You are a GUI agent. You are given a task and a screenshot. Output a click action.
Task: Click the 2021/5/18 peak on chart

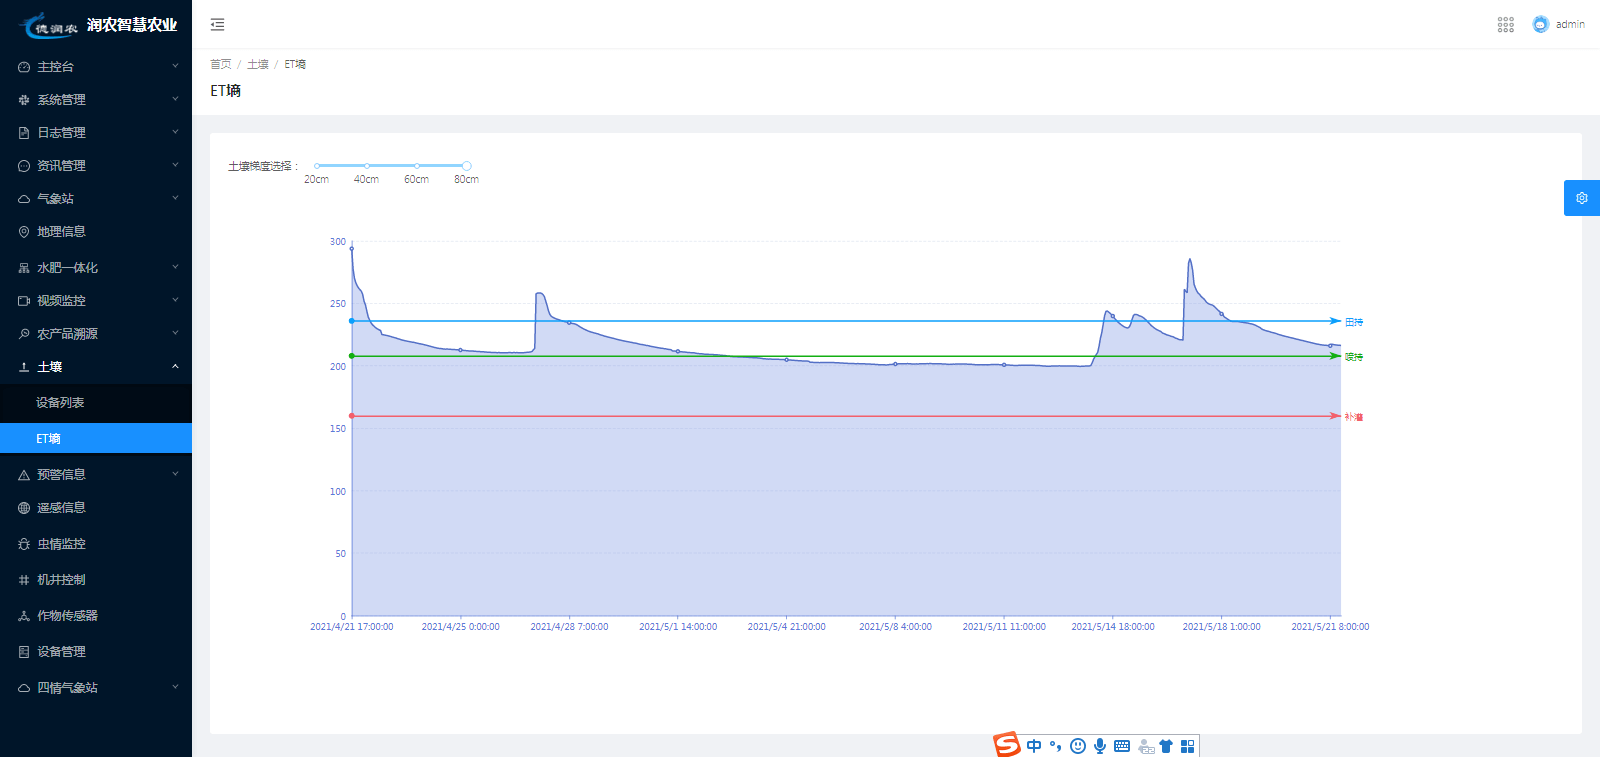1190,261
